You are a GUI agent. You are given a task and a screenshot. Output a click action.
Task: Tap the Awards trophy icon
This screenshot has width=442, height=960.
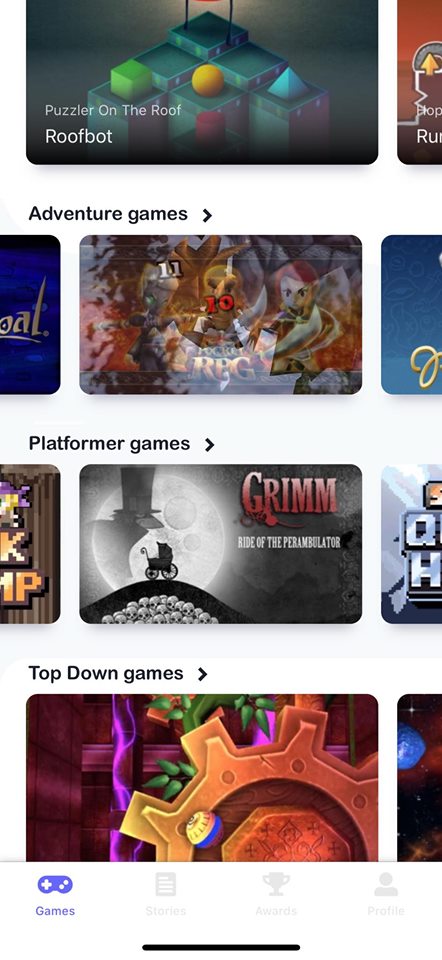276,884
